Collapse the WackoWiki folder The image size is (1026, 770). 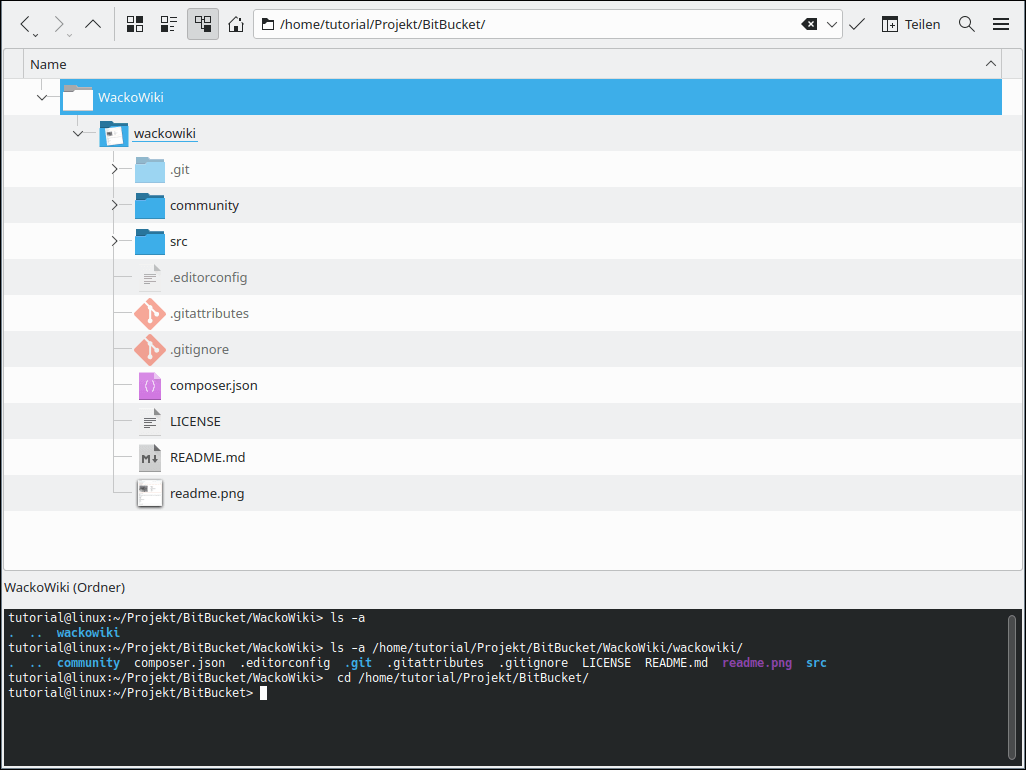(x=42, y=97)
